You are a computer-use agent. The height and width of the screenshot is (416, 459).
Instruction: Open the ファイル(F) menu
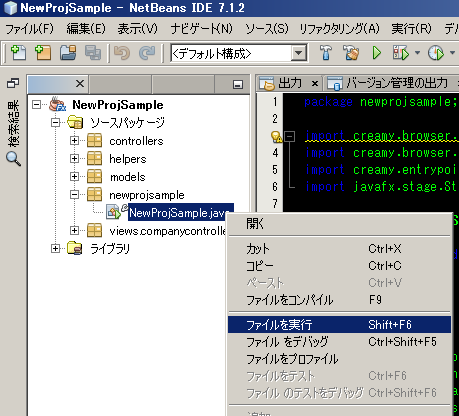pos(29,29)
